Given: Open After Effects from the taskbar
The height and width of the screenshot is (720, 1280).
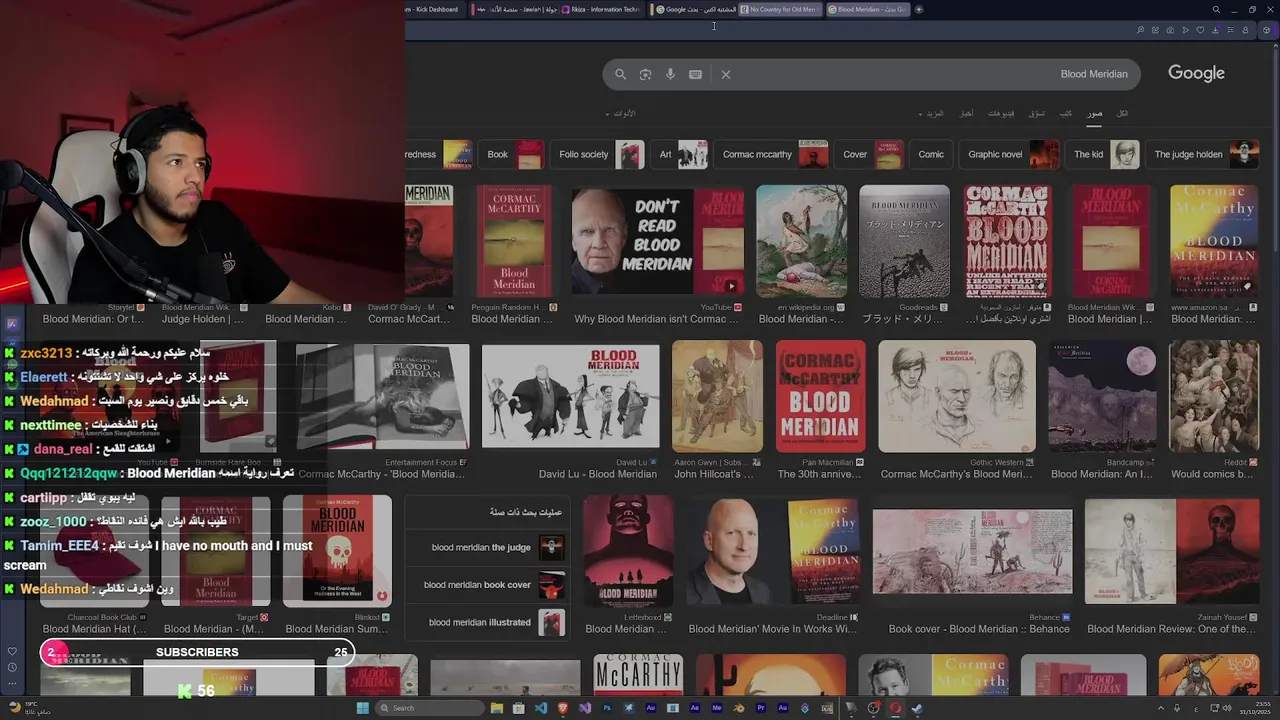Looking at the screenshot, I should coord(695,708).
